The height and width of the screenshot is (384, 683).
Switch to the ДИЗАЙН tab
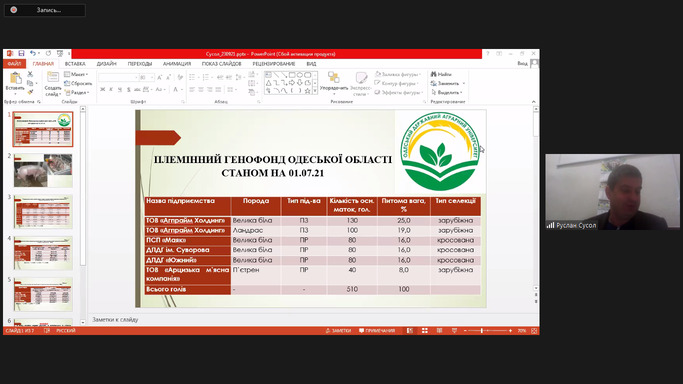click(106, 64)
